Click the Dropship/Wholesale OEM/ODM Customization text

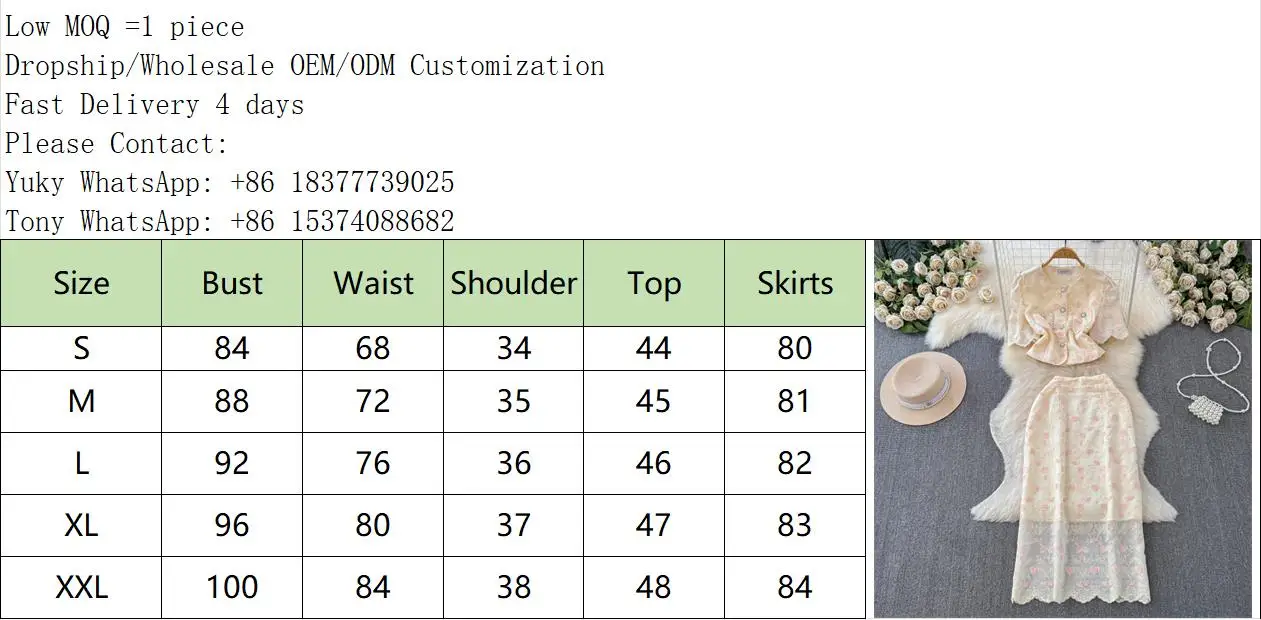coord(305,66)
